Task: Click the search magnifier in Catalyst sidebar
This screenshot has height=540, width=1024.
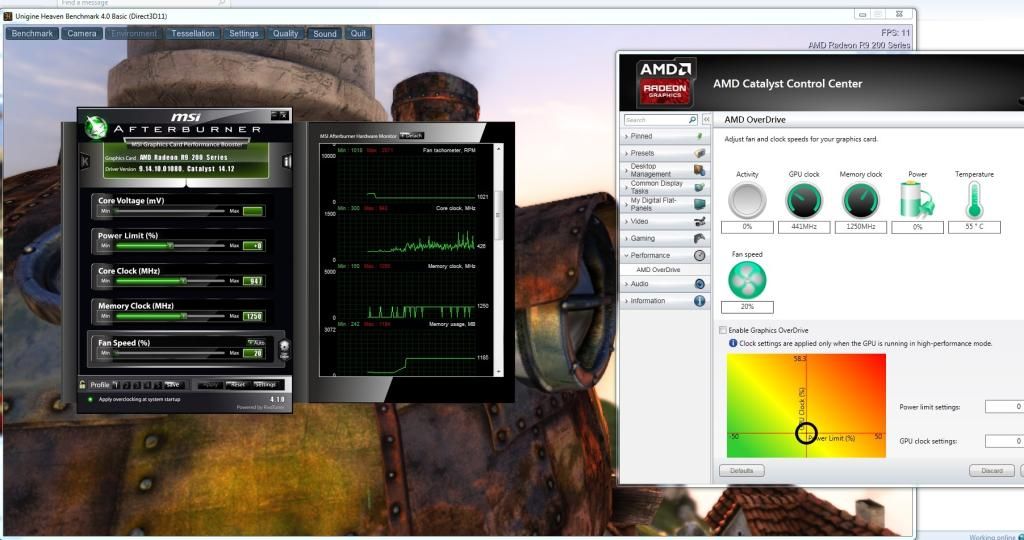Action: pyautogui.click(x=692, y=120)
